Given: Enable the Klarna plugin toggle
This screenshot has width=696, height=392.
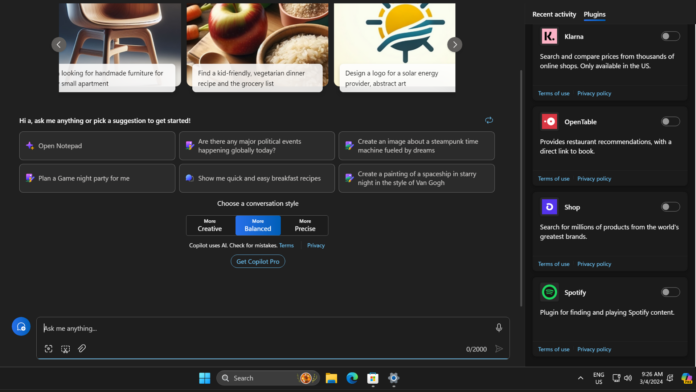Looking at the screenshot, I should (x=670, y=36).
